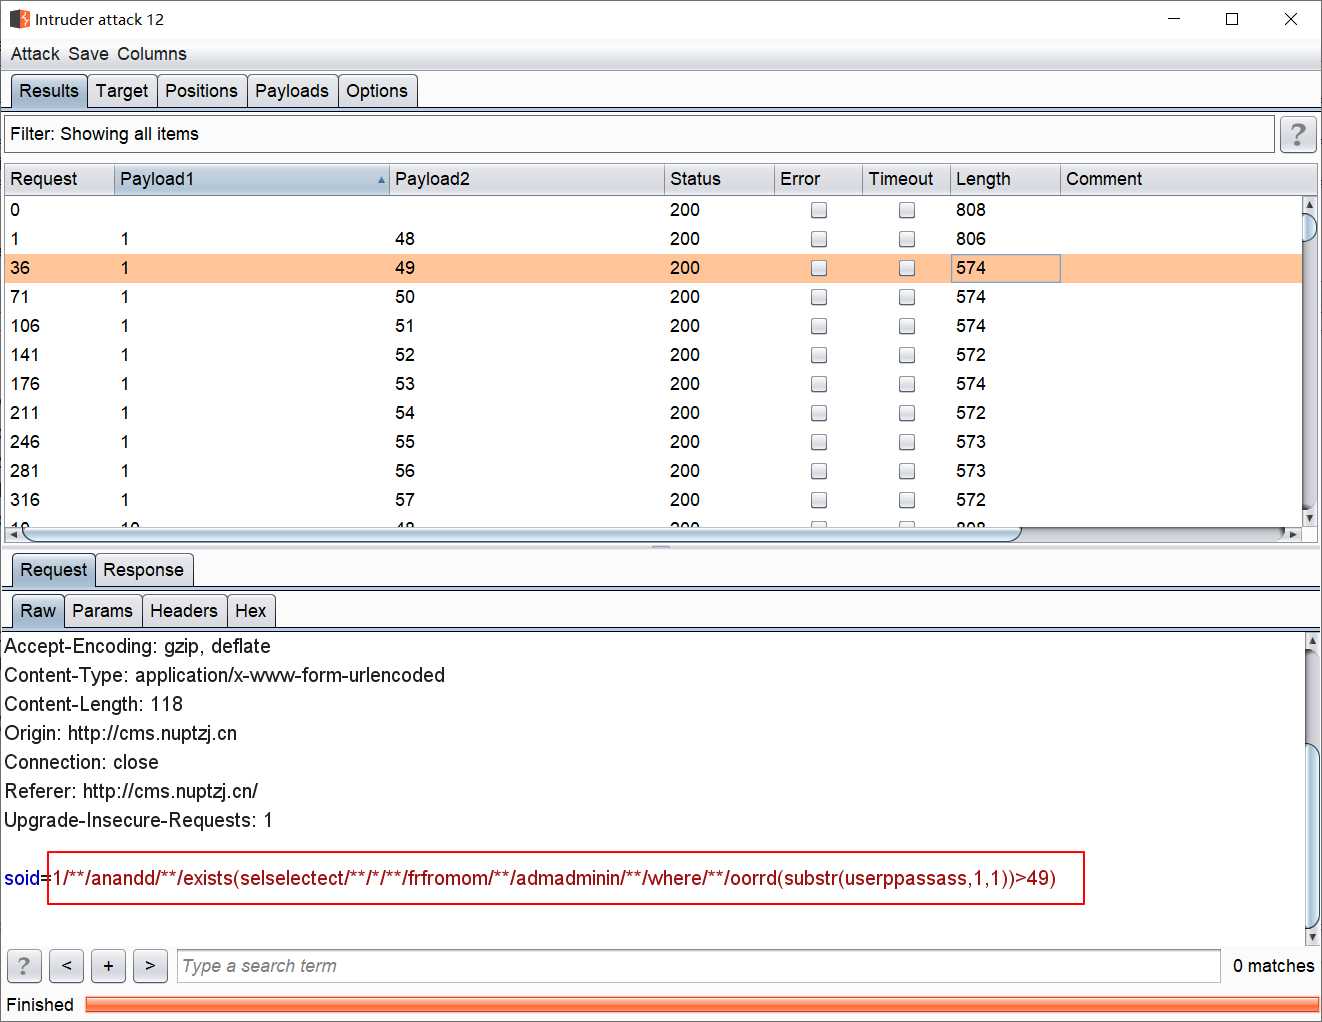Switch to the Params view tab

(x=102, y=611)
